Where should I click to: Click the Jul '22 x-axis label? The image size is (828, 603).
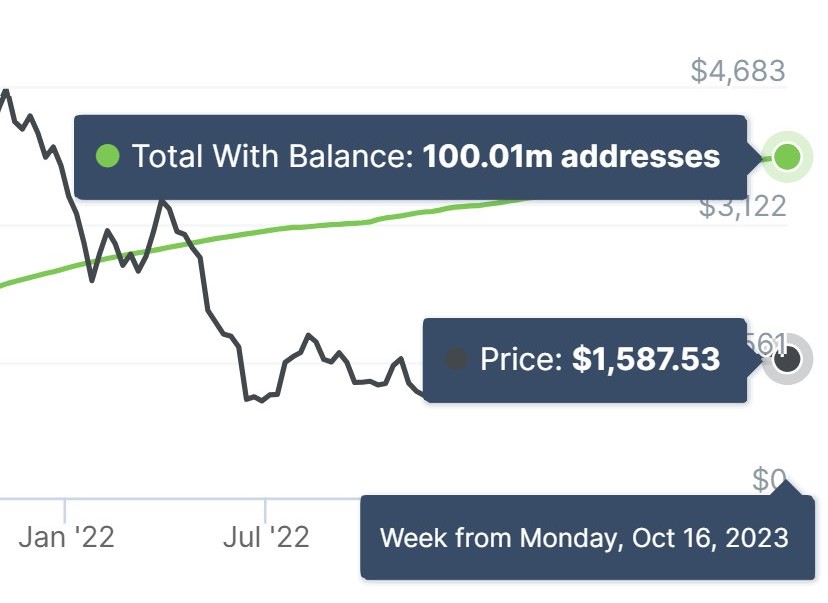pos(266,538)
